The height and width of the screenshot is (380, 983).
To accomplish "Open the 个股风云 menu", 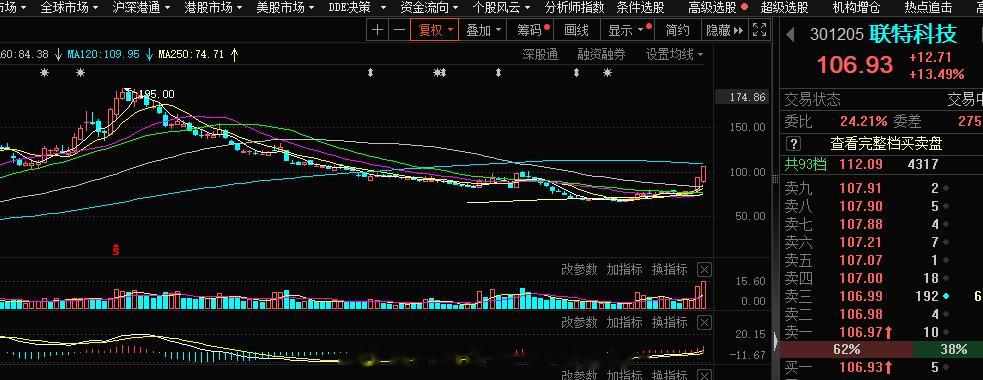I will (502, 8).
